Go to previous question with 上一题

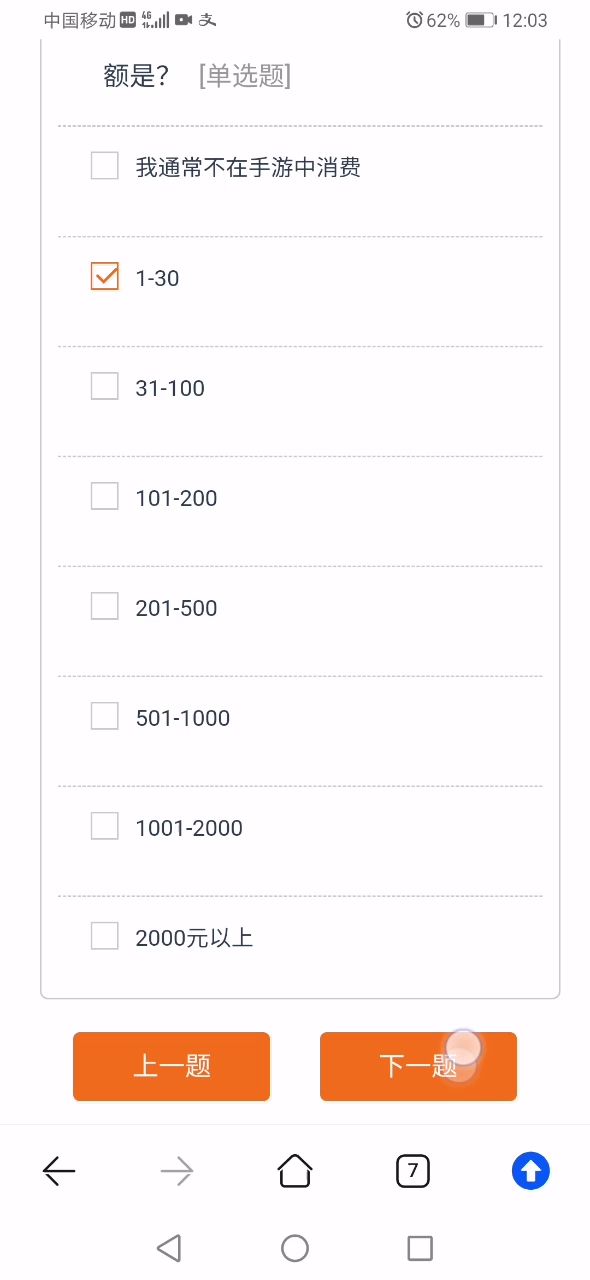171,1066
